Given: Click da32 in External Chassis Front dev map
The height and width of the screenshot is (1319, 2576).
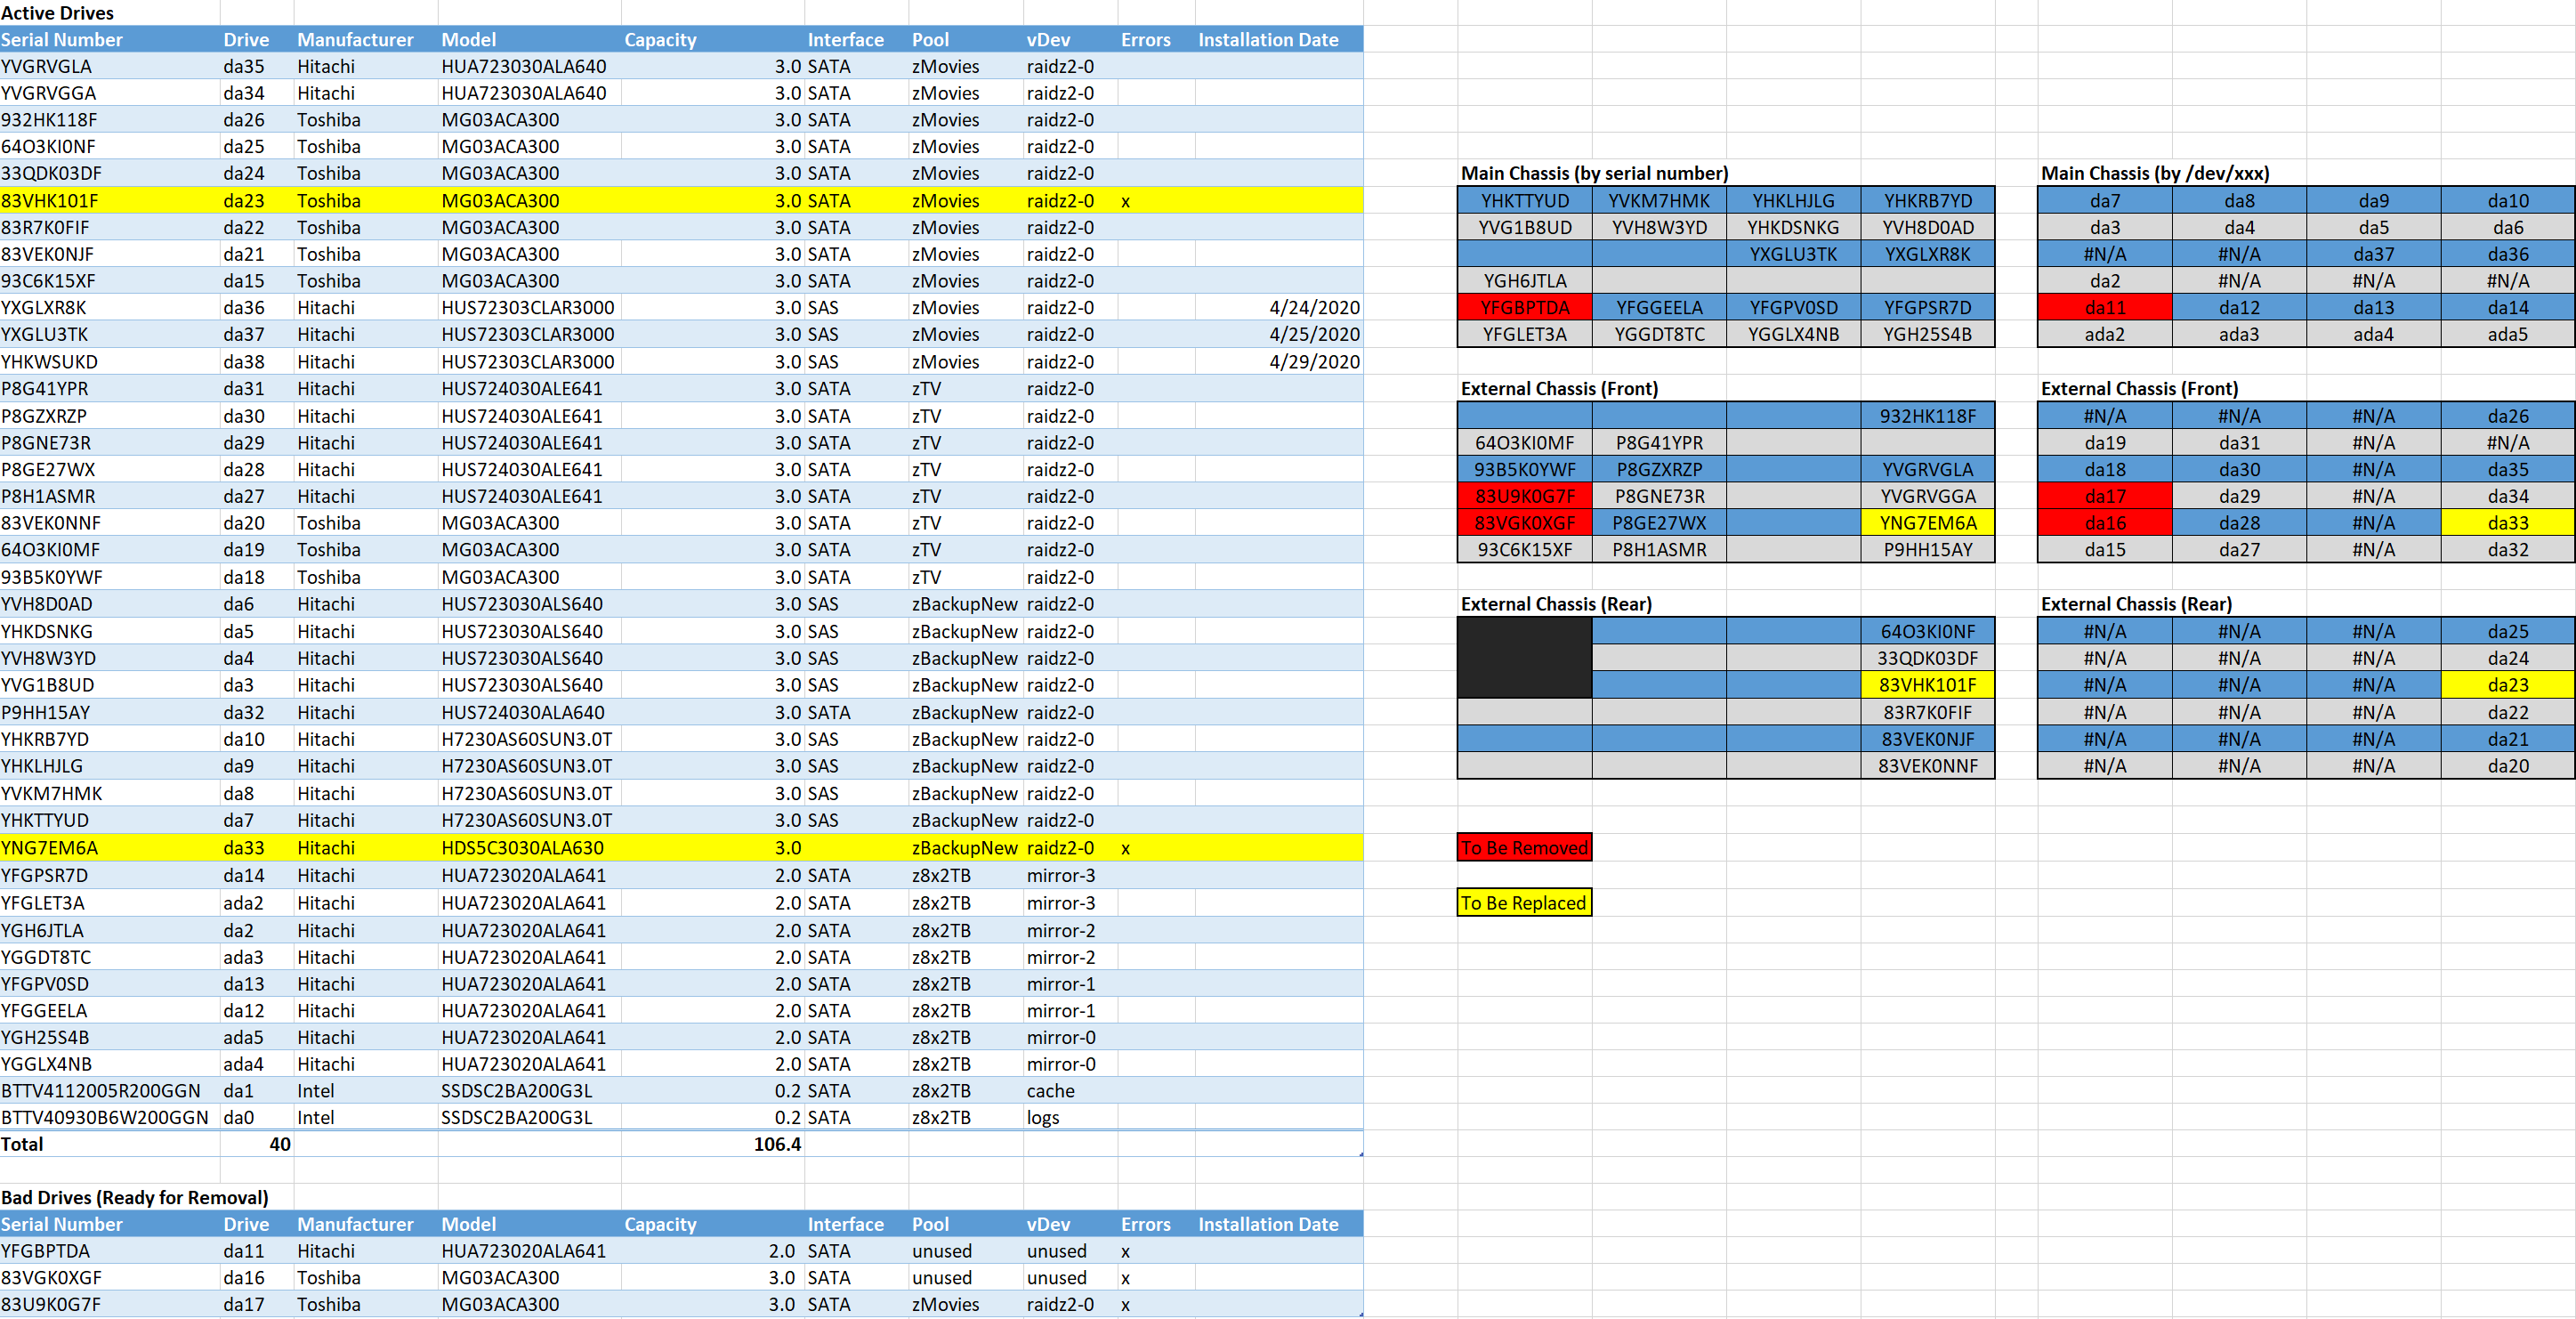Looking at the screenshot, I should (2508, 550).
